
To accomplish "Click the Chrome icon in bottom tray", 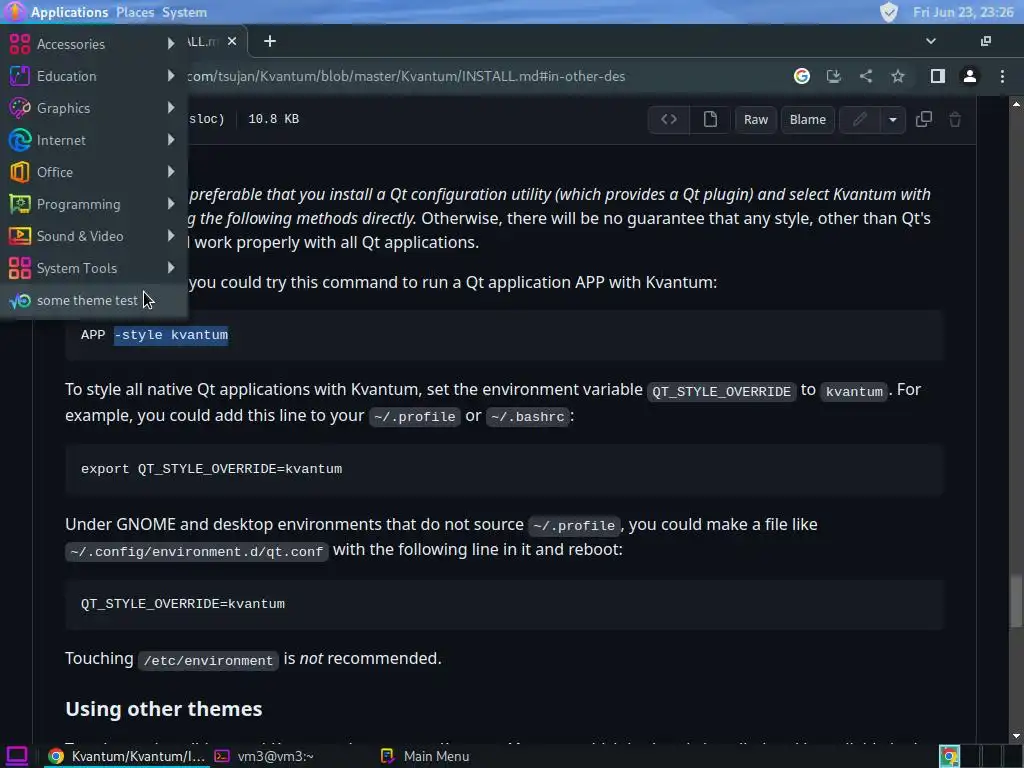I will [x=950, y=756].
